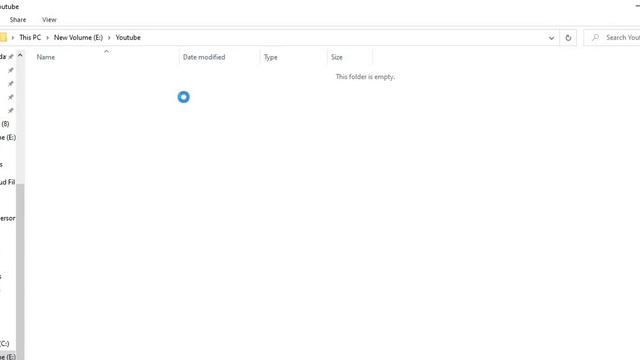This screenshot has width=640, height=360.
Task: Click the folder icon in address bar
Action: (x=3, y=38)
